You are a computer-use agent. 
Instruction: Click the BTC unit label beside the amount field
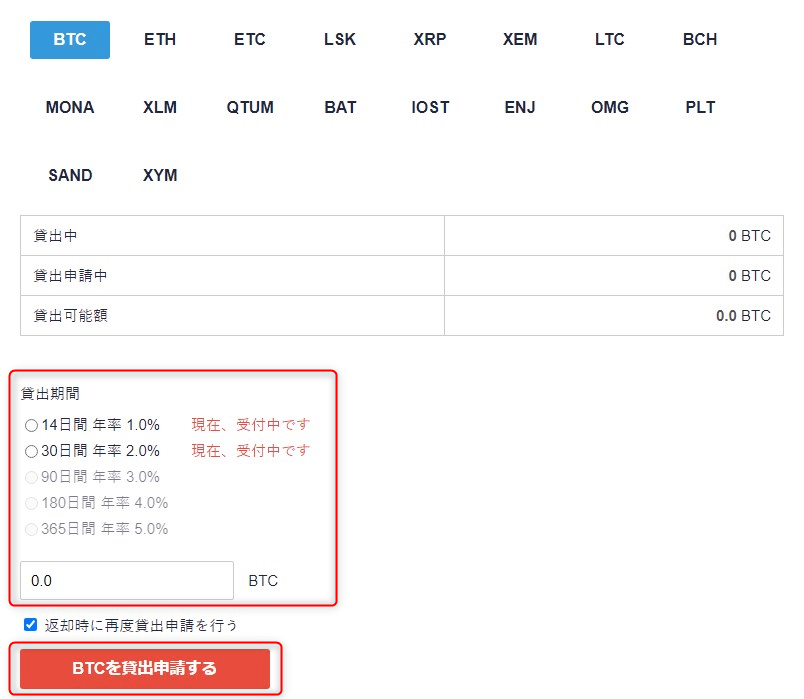(263, 581)
